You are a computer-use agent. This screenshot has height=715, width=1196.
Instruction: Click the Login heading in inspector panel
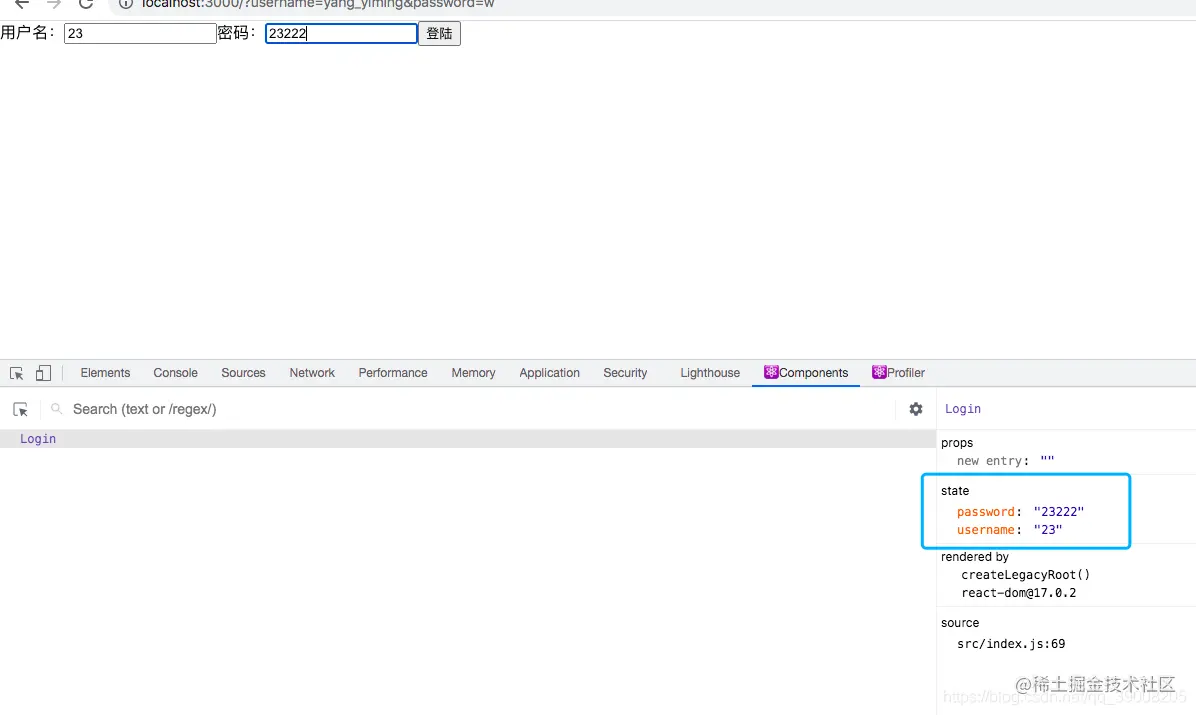pos(963,409)
